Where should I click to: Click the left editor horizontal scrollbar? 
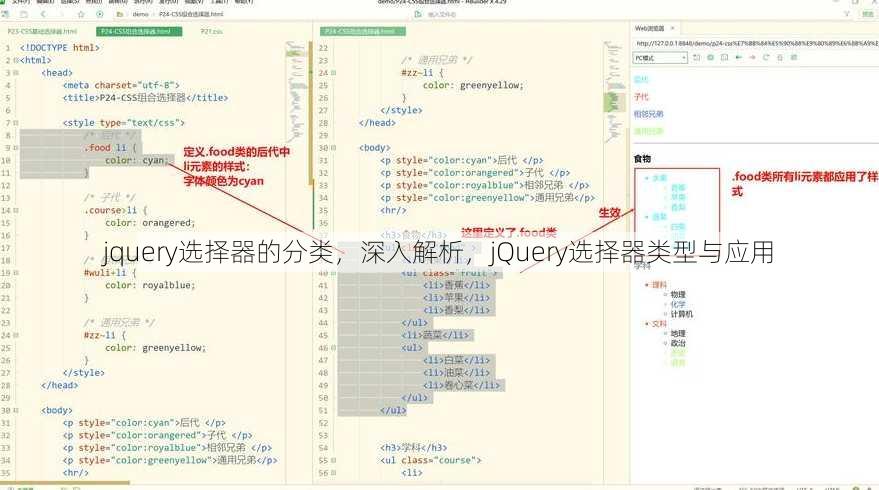(65, 483)
